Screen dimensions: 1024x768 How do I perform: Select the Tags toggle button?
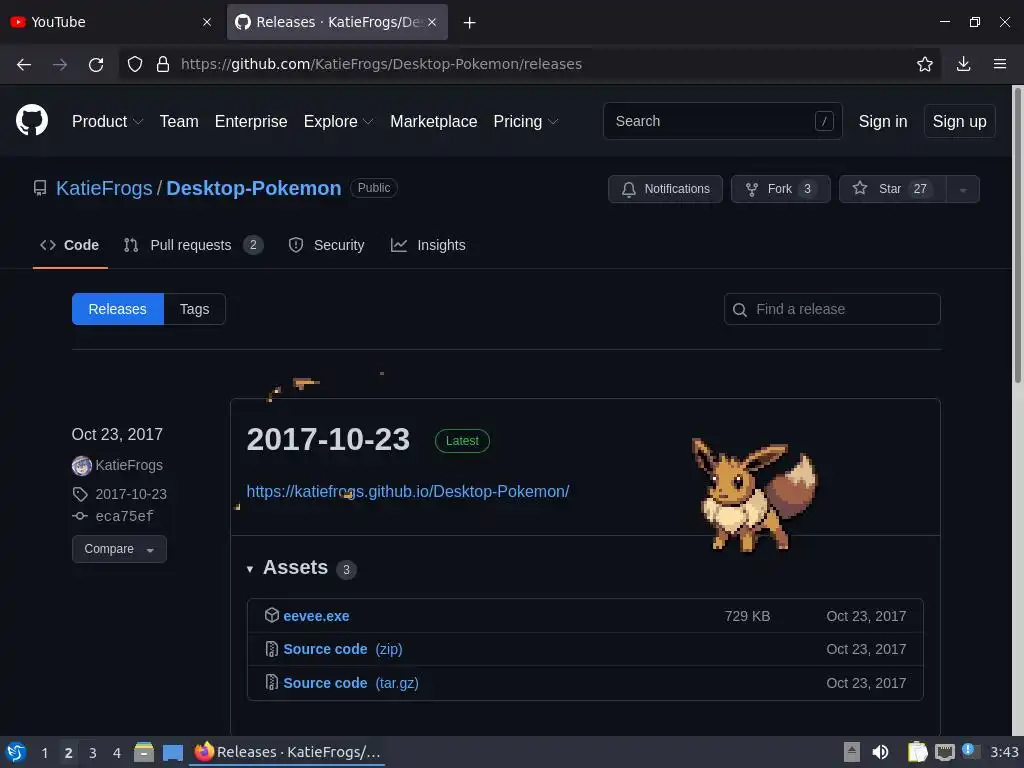[x=195, y=309]
